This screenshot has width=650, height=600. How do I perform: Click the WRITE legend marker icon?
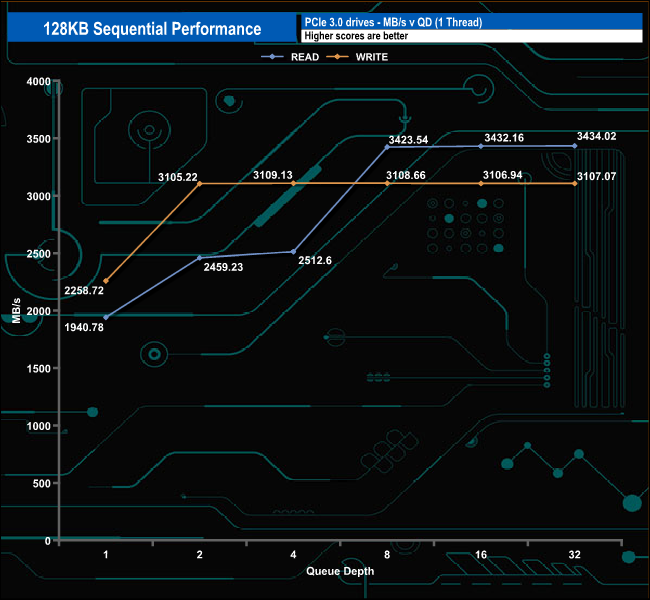(337, 57)
